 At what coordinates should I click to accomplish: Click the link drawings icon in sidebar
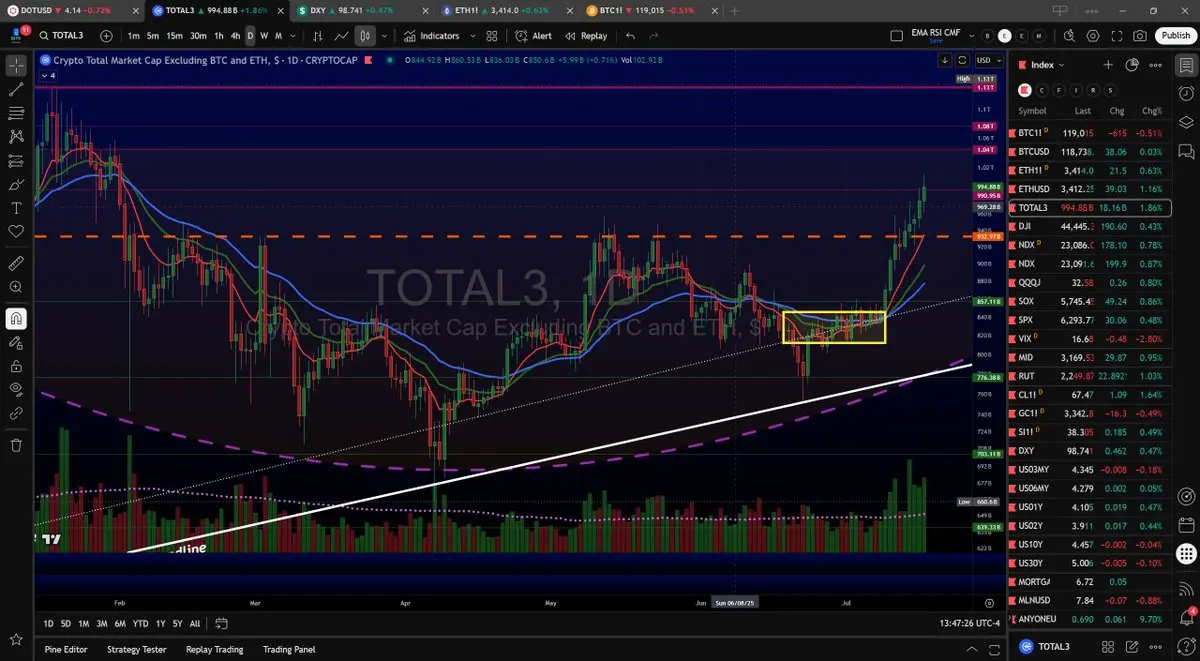pyautogui.click(x=16, y=412)
